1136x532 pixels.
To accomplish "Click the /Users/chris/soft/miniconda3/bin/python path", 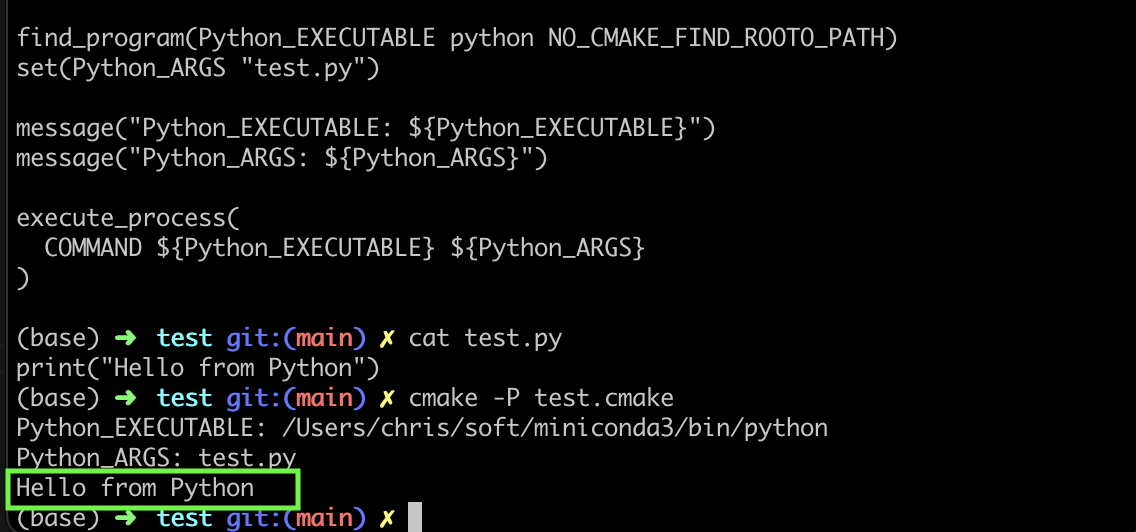I will [x=556, y=428].
